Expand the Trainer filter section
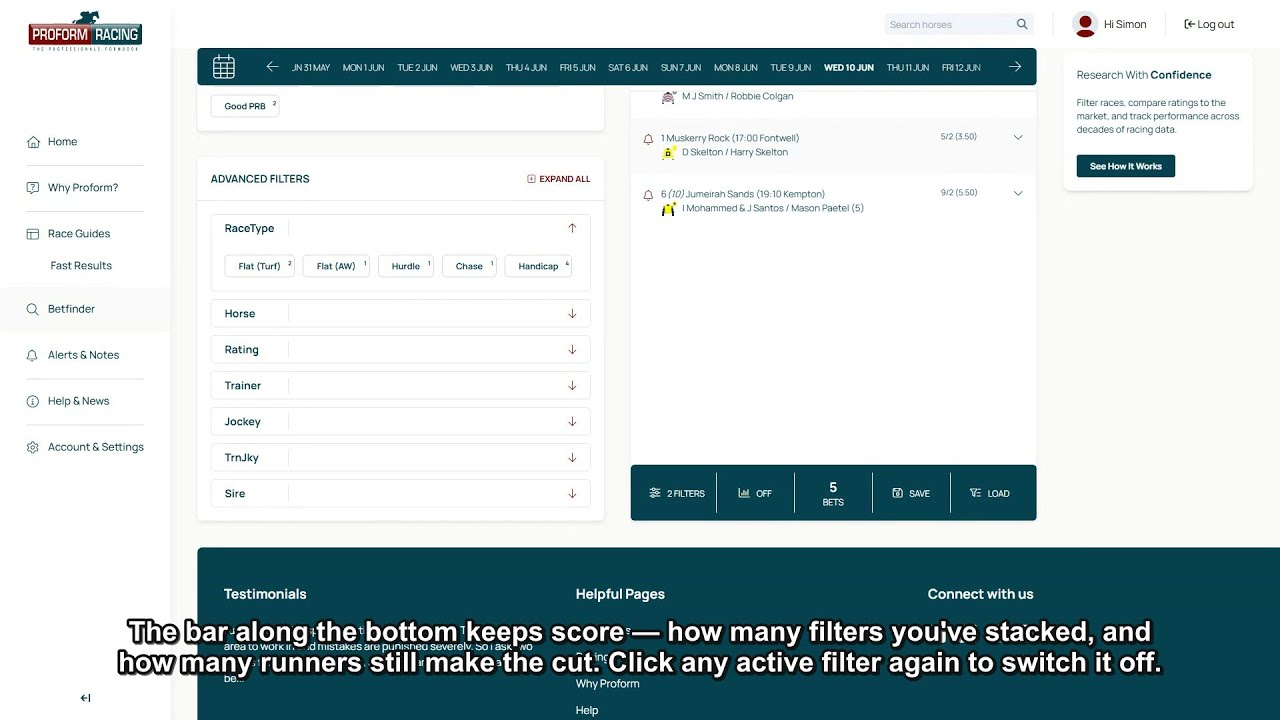This screenshot has width=1280, height=720. [572, 386]
